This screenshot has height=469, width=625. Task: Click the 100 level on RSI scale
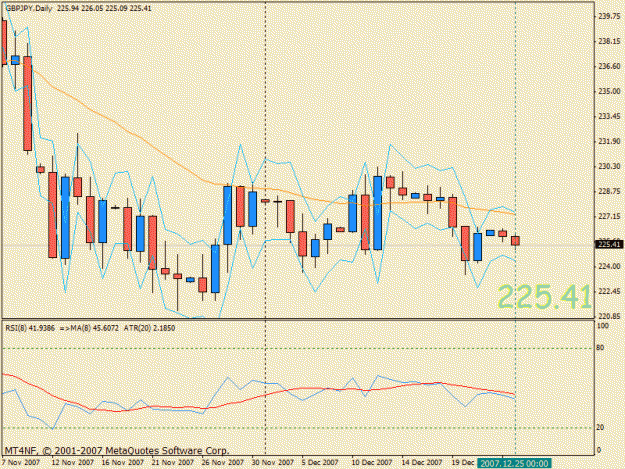(x=603, y=326)
